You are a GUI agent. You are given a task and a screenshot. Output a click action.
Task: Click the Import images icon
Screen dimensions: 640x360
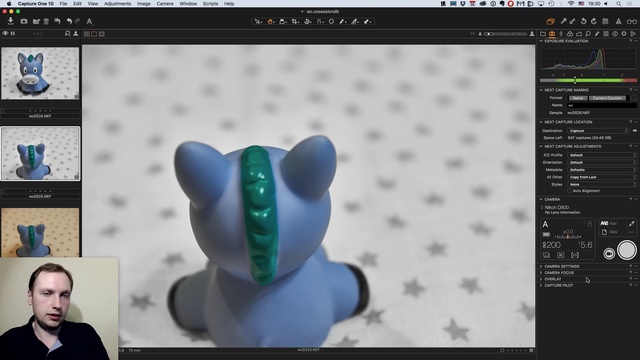click(x=11, y=21)
